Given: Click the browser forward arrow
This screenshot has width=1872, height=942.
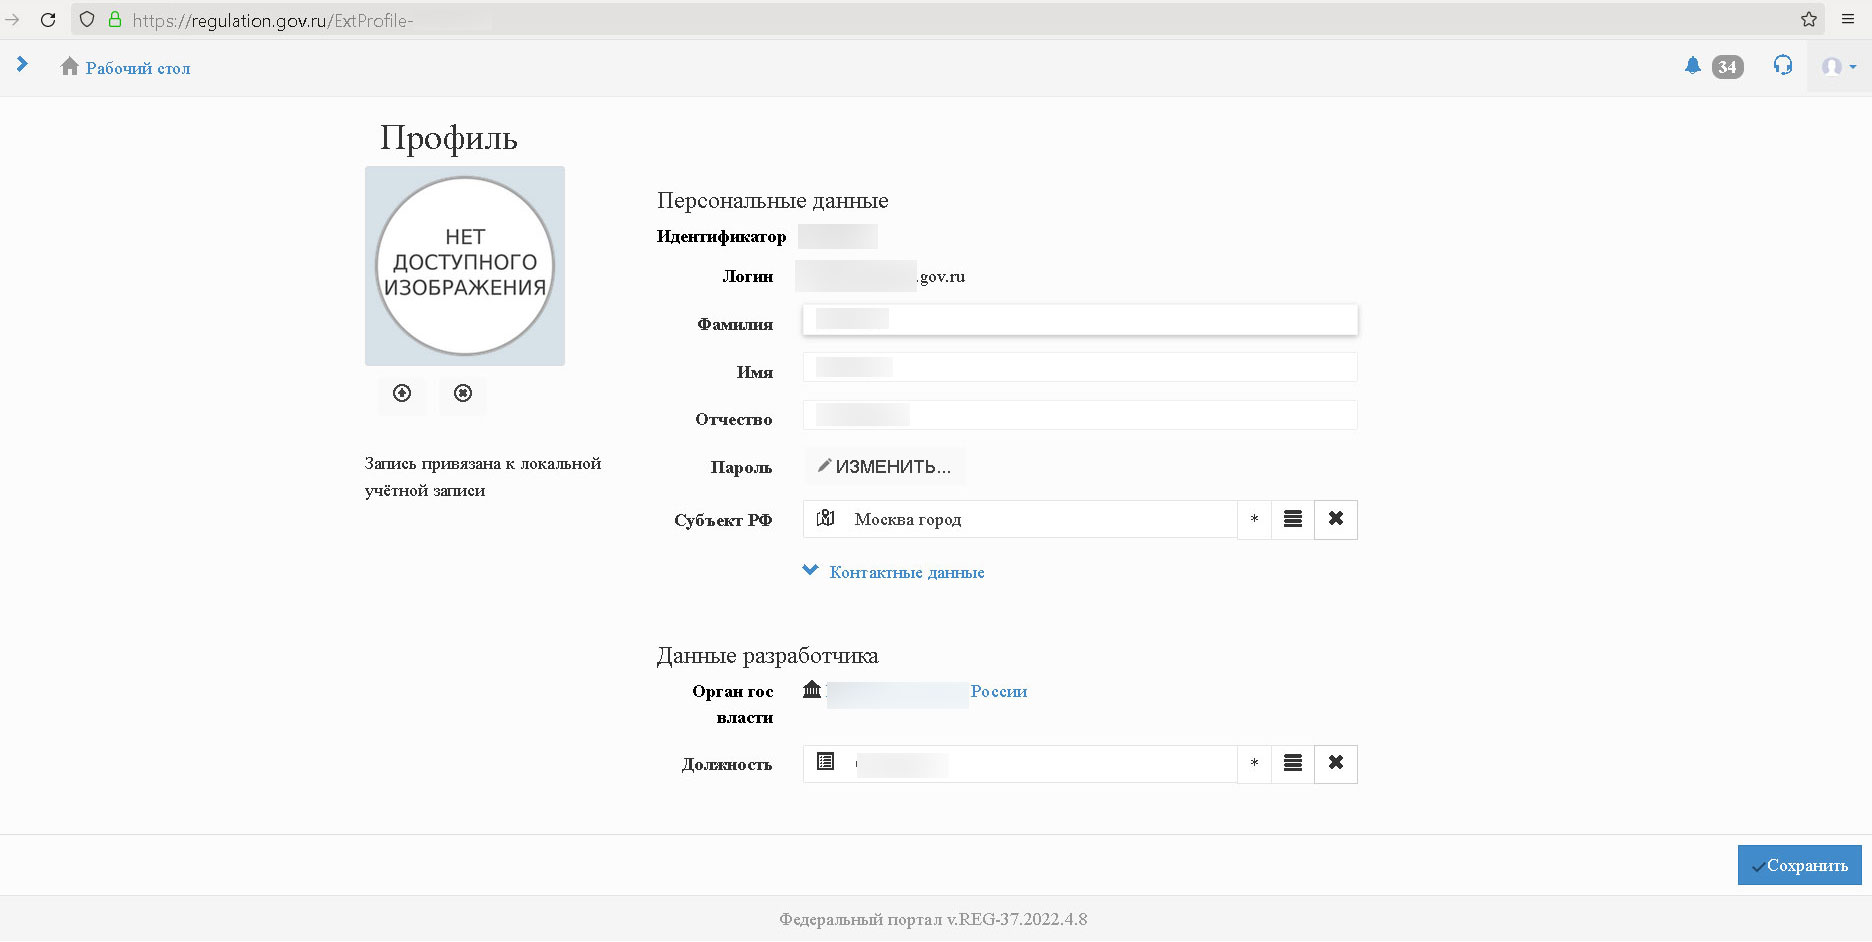Looking at the screenshot, I should point(13,19).
